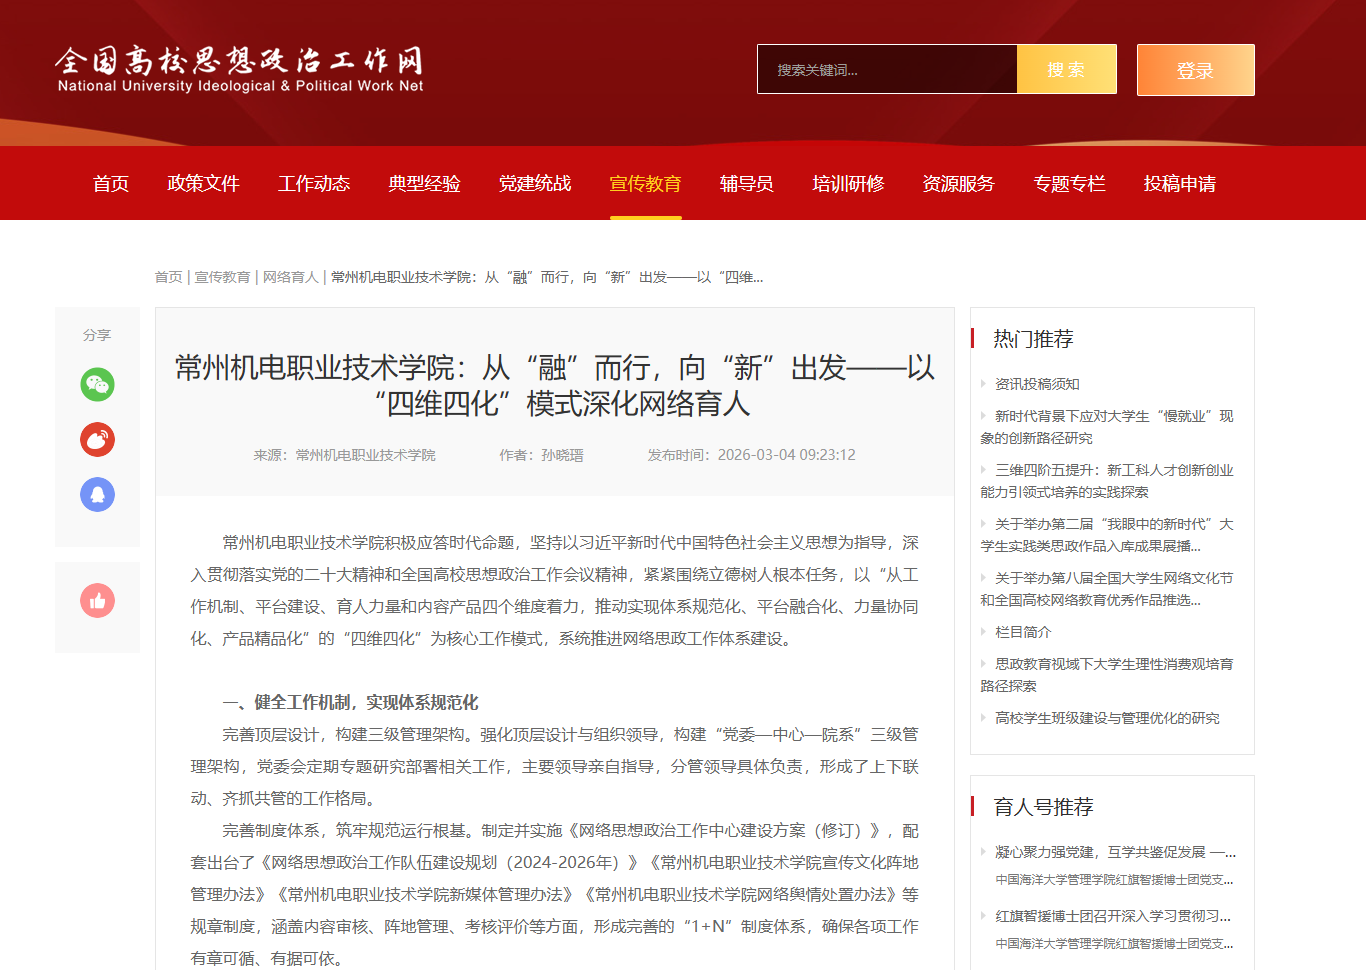Image resolution: width=1366 pixels, height=970 pixels.
Task: Open 资讯投稿须知 in hot recommendations
Action: click(x=1037, y=384)
